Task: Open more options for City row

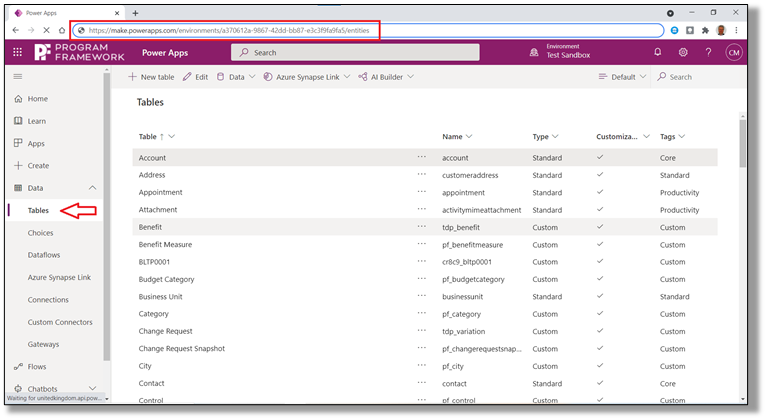Action: 422,365
